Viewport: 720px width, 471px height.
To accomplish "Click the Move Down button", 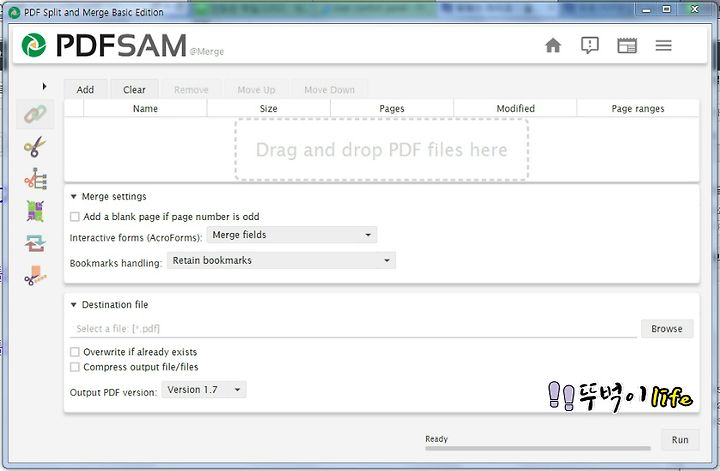I will coord(329,90).
